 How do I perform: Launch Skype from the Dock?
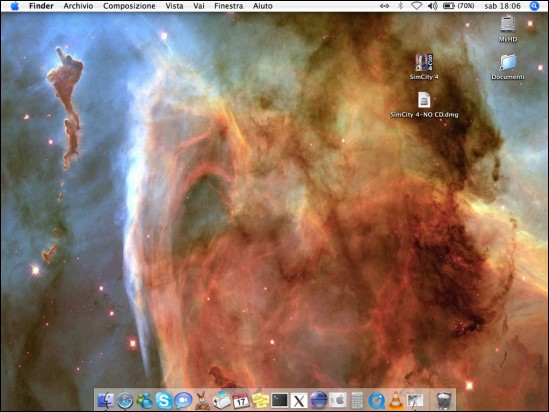[164, 400]
